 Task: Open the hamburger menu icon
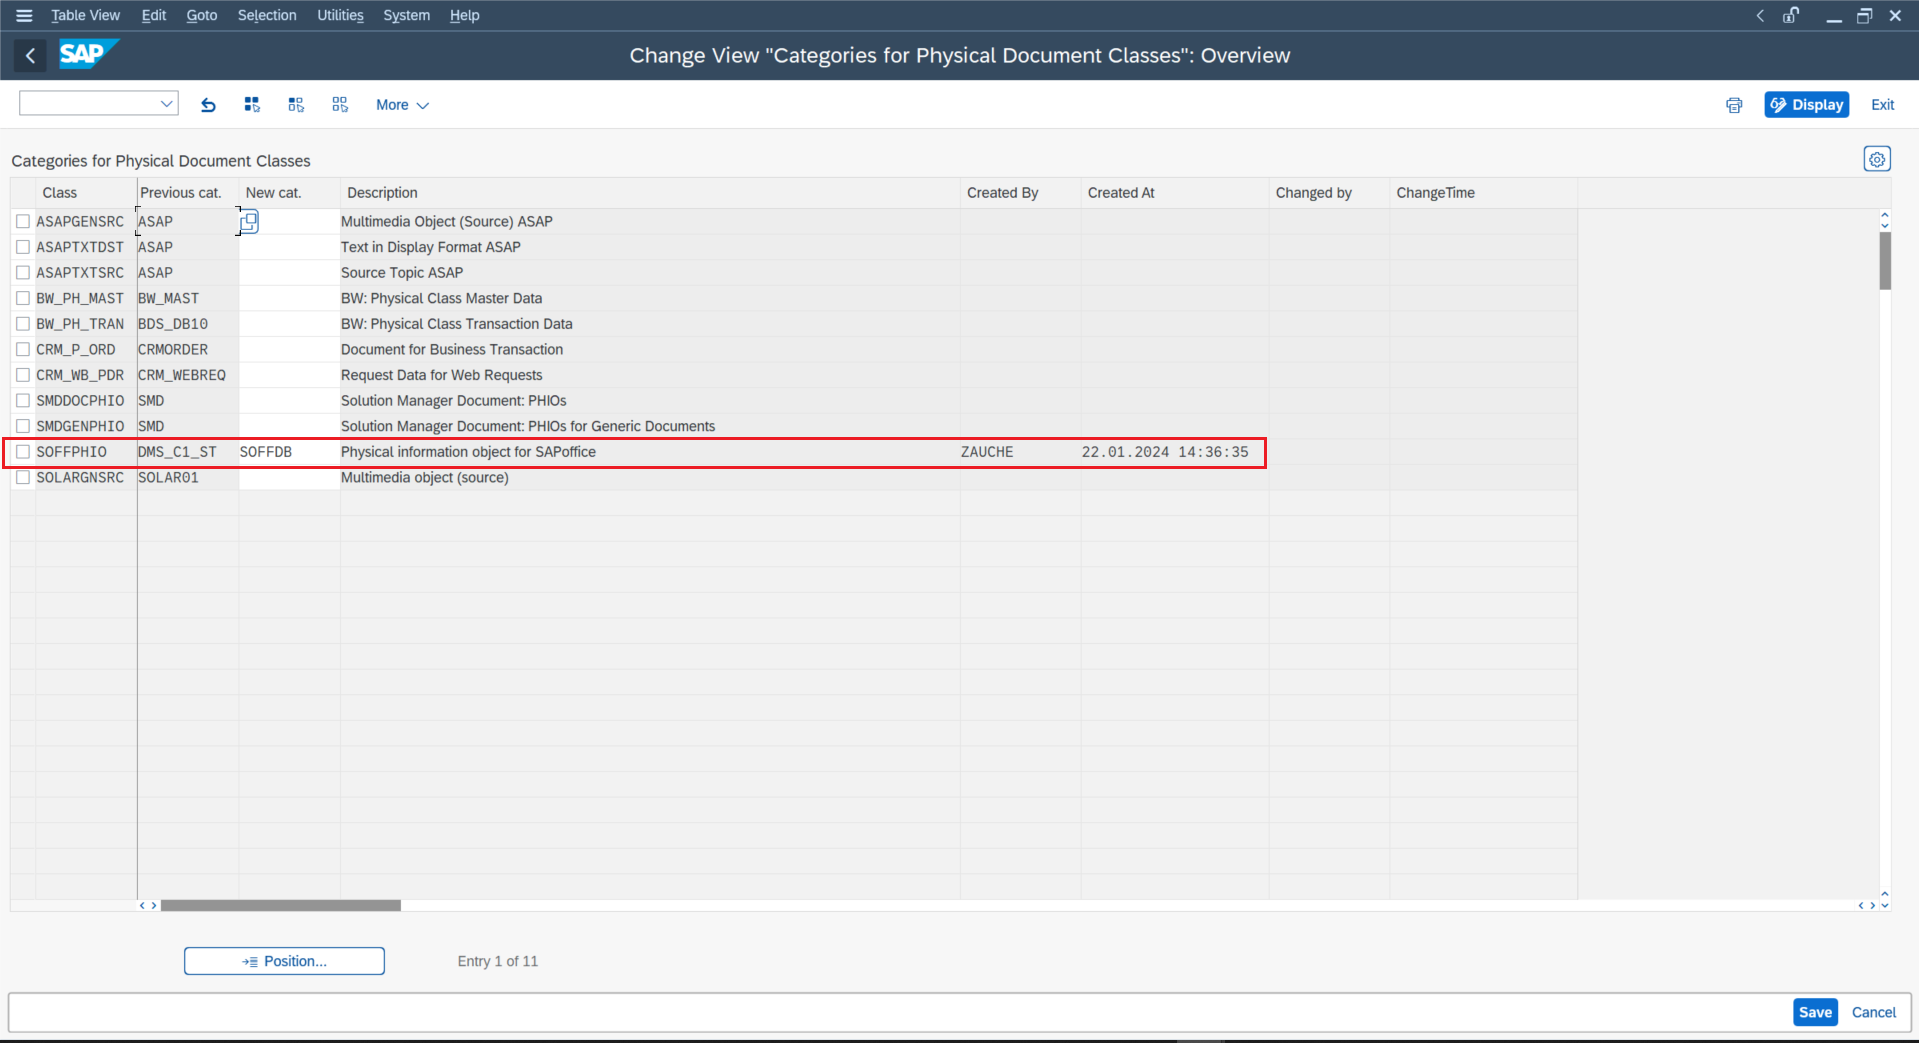24,15
